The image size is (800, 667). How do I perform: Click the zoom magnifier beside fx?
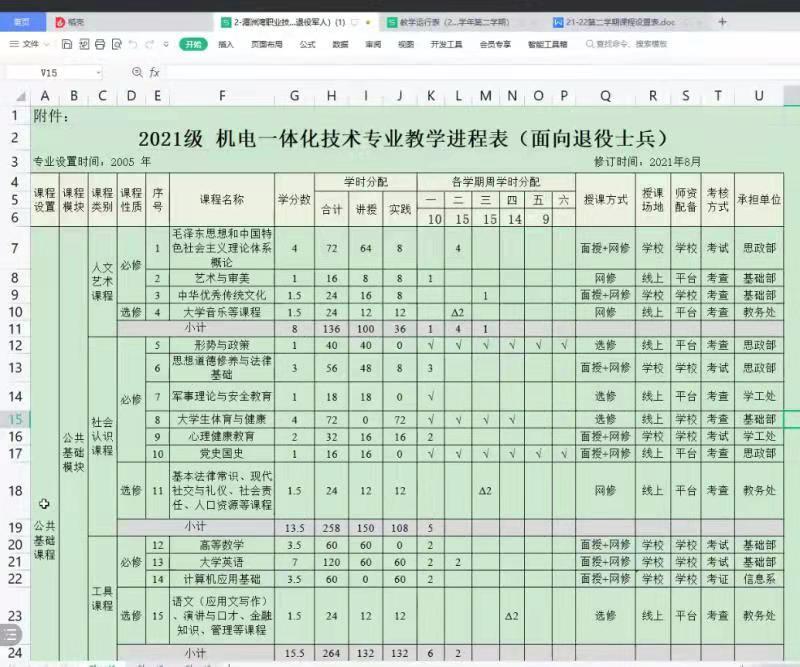(137, 73)
